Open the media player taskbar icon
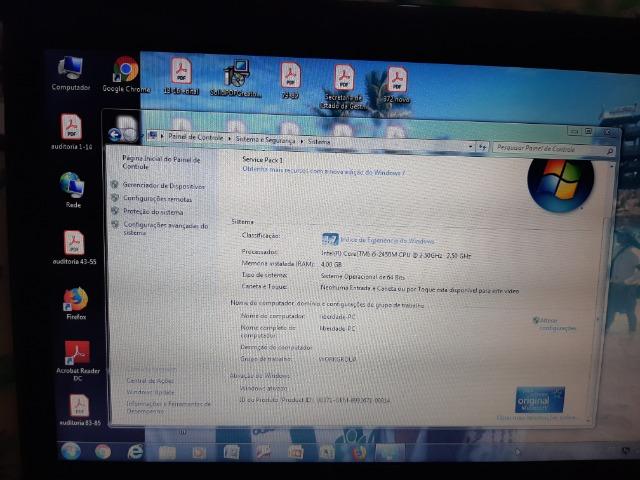640x480 pixels. (x=199, y=452)
